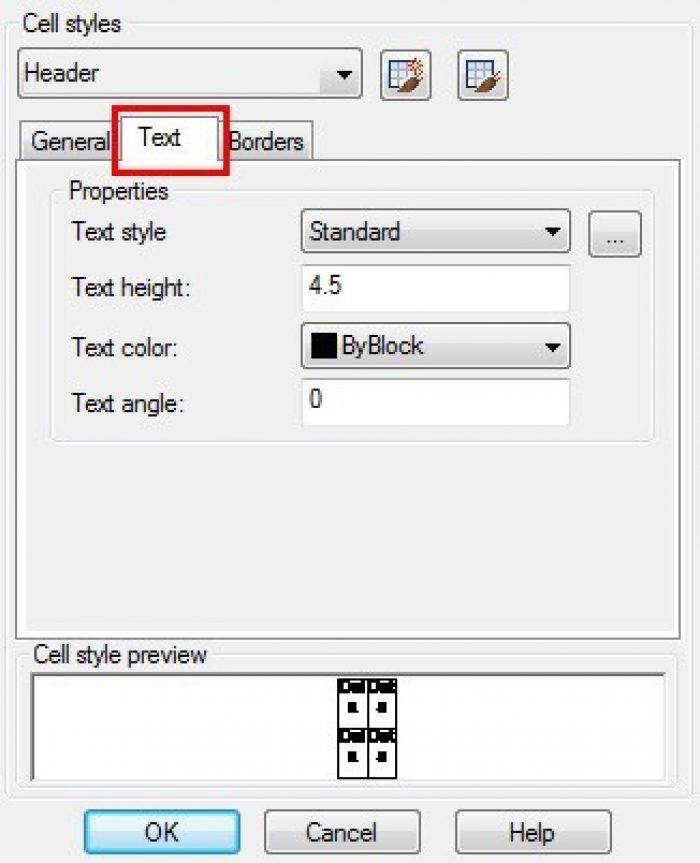Click the ellipsis button beside Text style
The width and height of the screenshot is (700, 863).
615,234
